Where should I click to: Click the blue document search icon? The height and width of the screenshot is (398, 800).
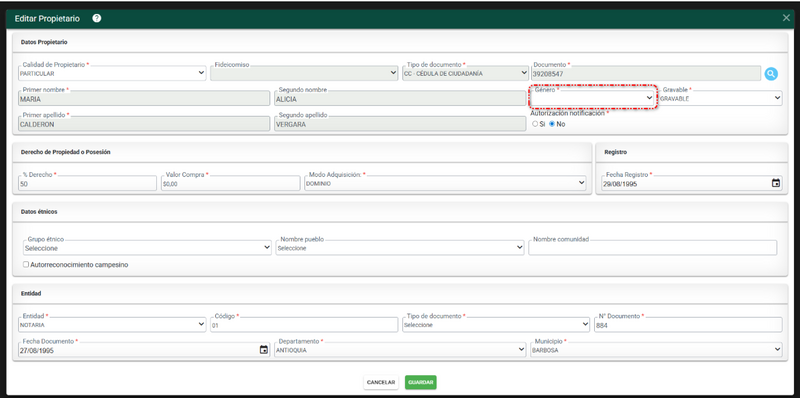coord(771,74)
